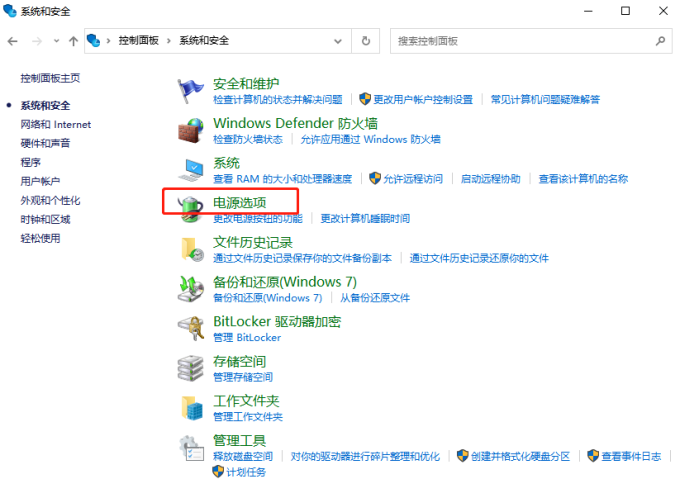Screen dimensions: 680x498
Task: Click the Storage Spaces stacked drives icon
Action: 190,368
